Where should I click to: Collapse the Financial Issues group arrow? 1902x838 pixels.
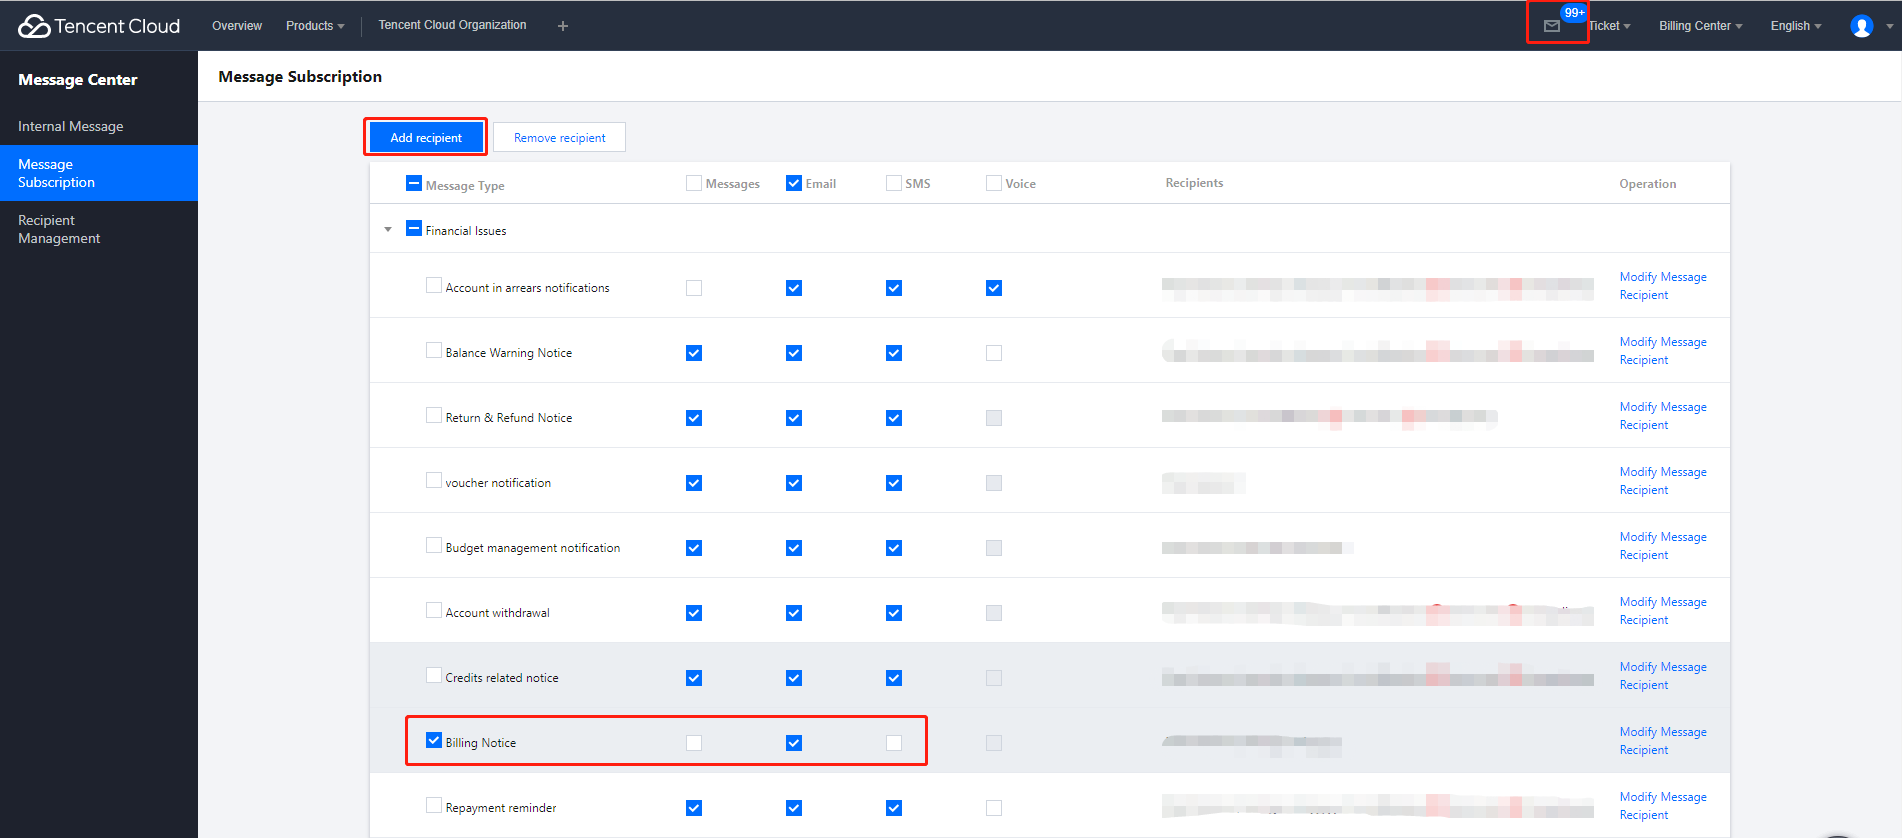pos(388,230)
